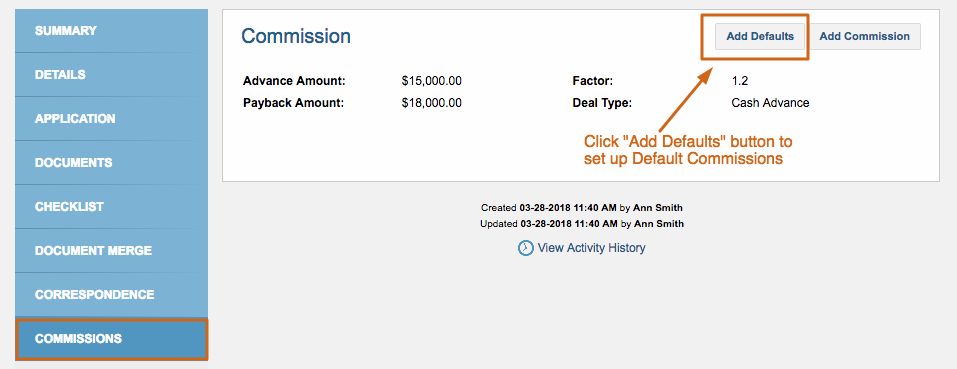
Task: Click the Cash Advance deal type value
Action: (x=770, y=103)
